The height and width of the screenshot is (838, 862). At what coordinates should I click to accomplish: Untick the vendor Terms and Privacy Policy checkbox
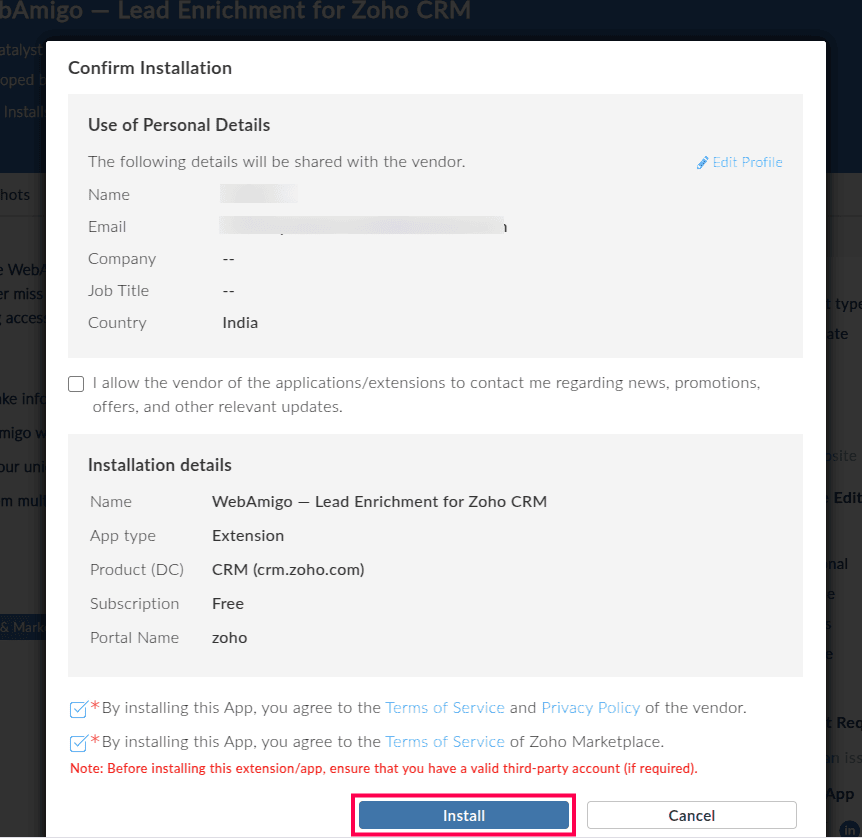78,710
